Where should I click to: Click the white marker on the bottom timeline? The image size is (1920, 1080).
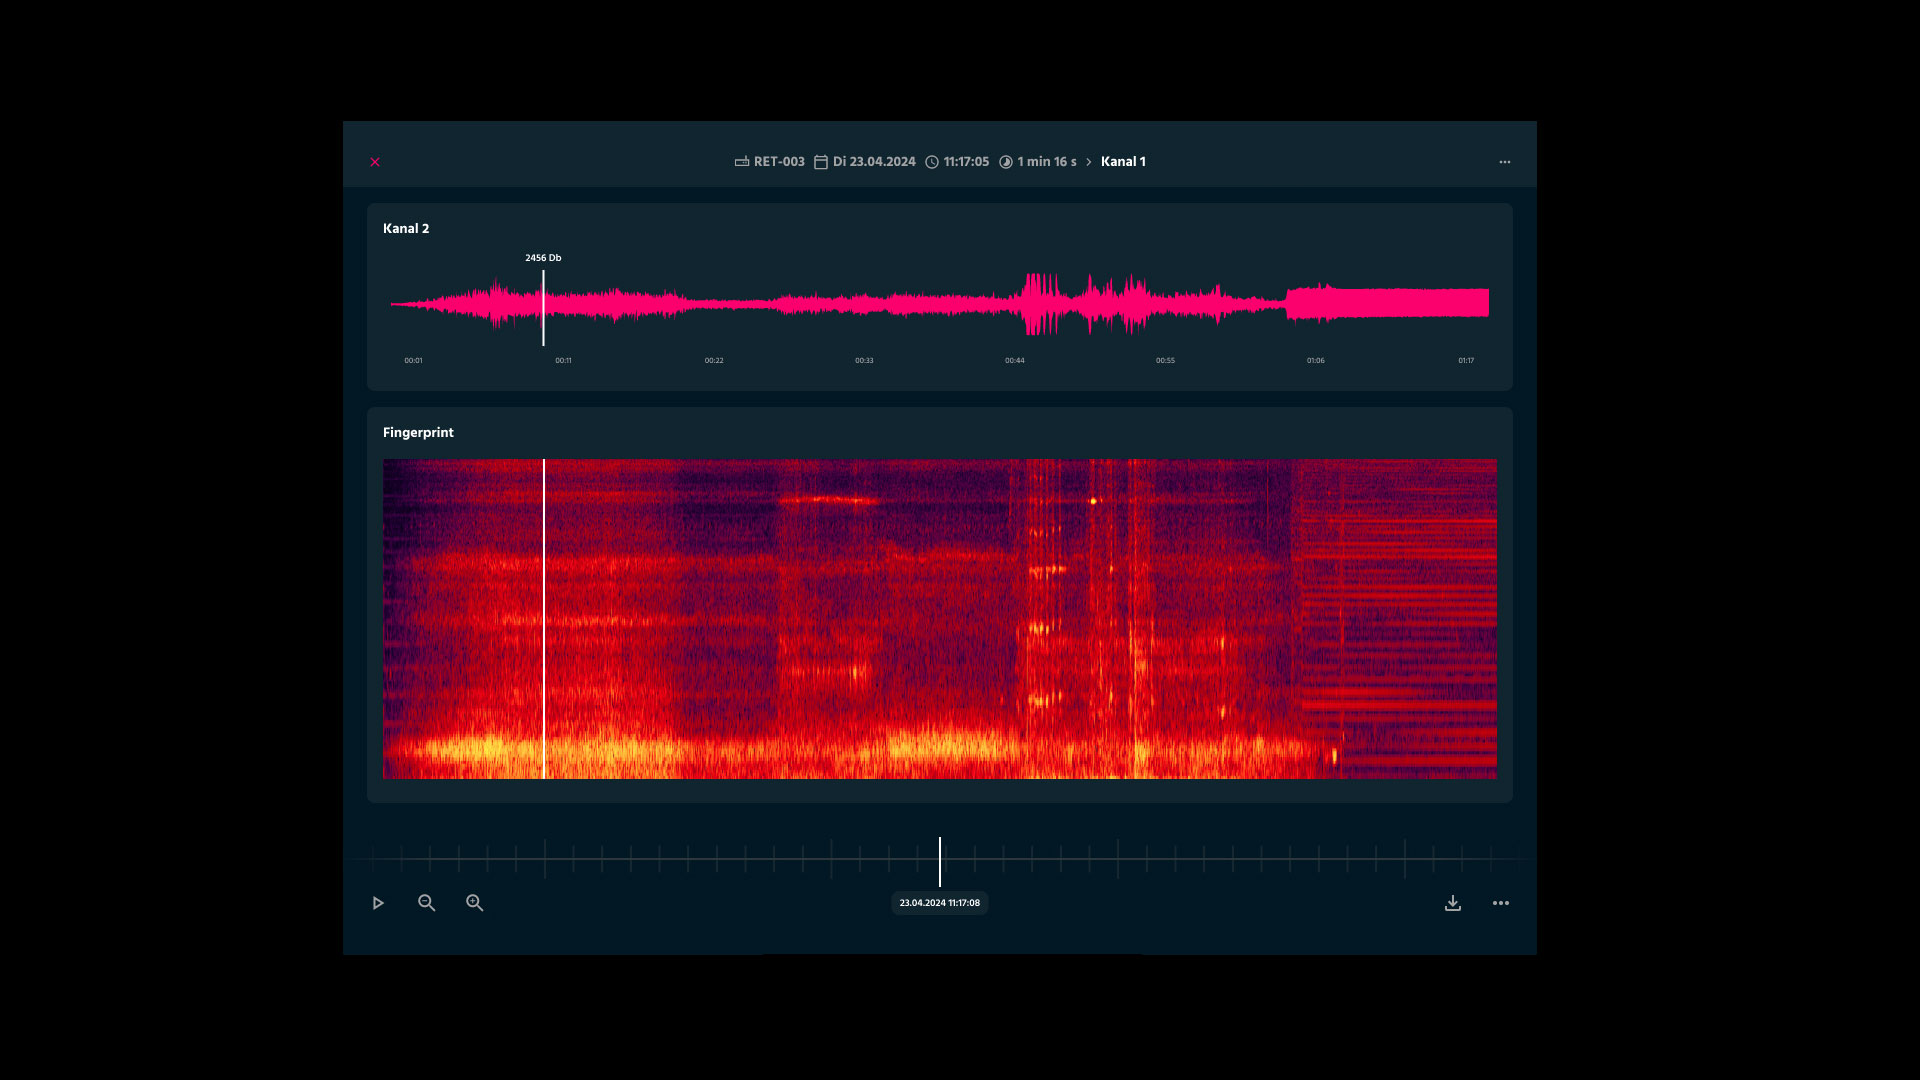pos(940,861)
